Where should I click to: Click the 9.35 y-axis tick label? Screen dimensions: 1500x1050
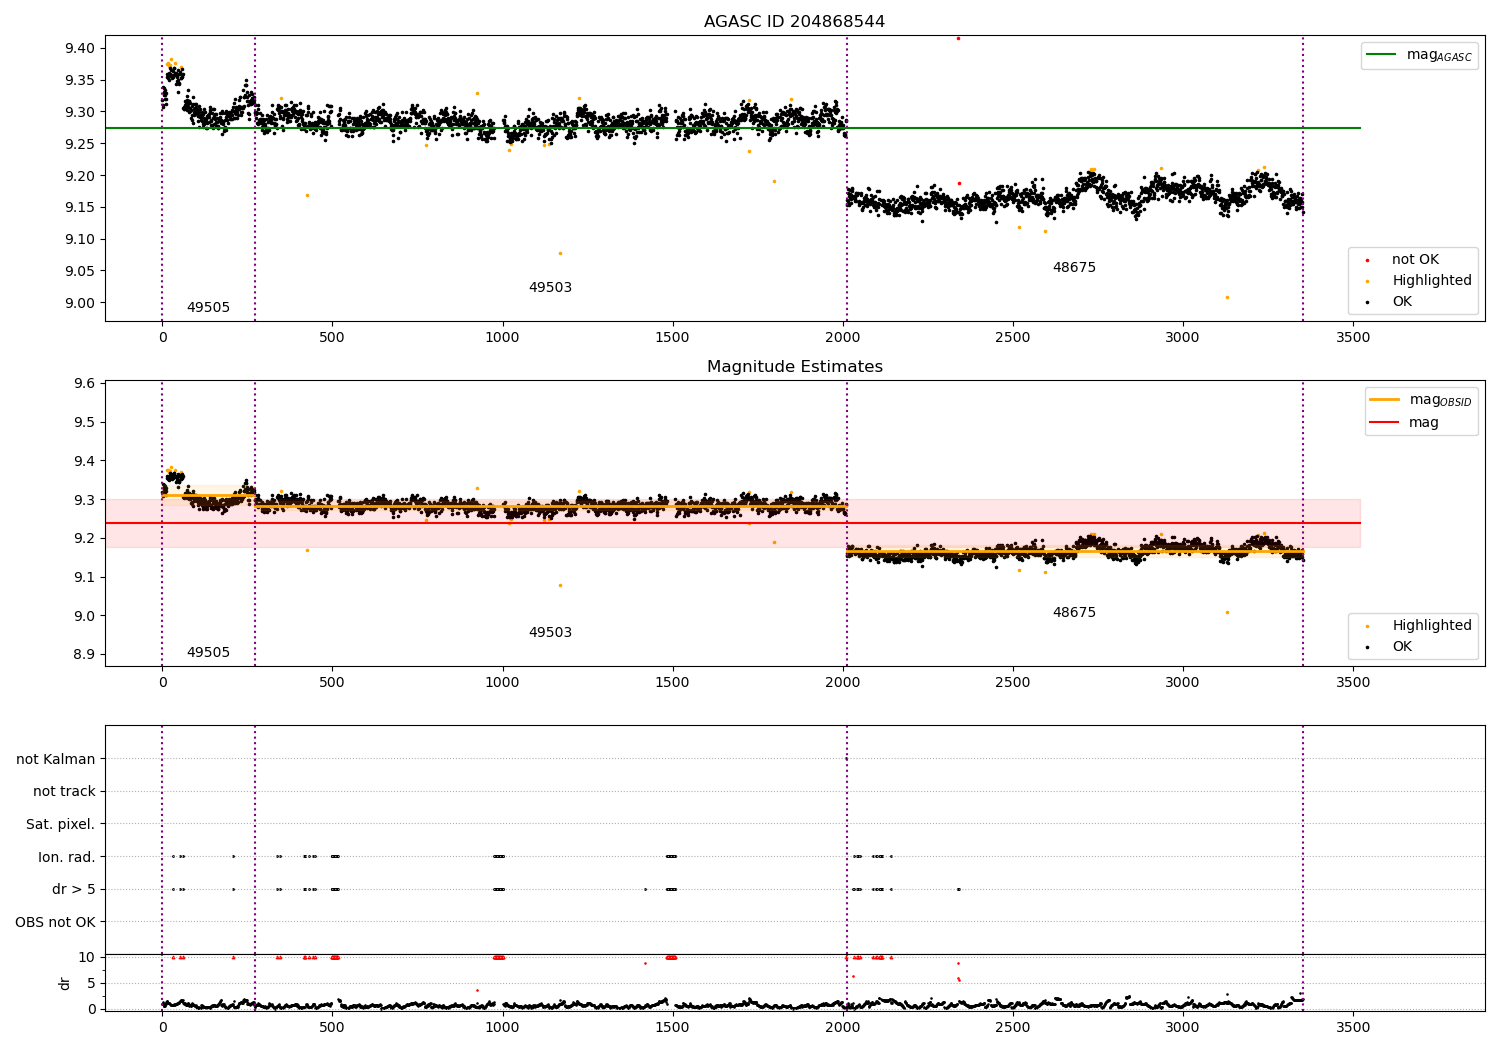pos(80,80)
